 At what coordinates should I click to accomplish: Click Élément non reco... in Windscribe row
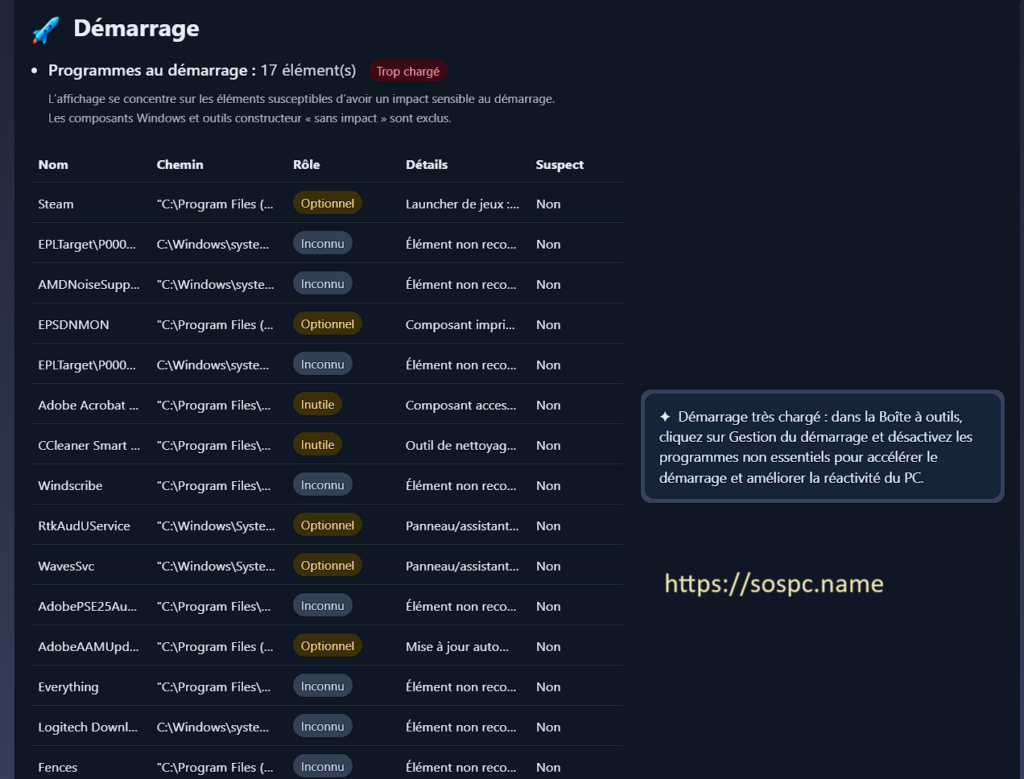tap(460, 486)
